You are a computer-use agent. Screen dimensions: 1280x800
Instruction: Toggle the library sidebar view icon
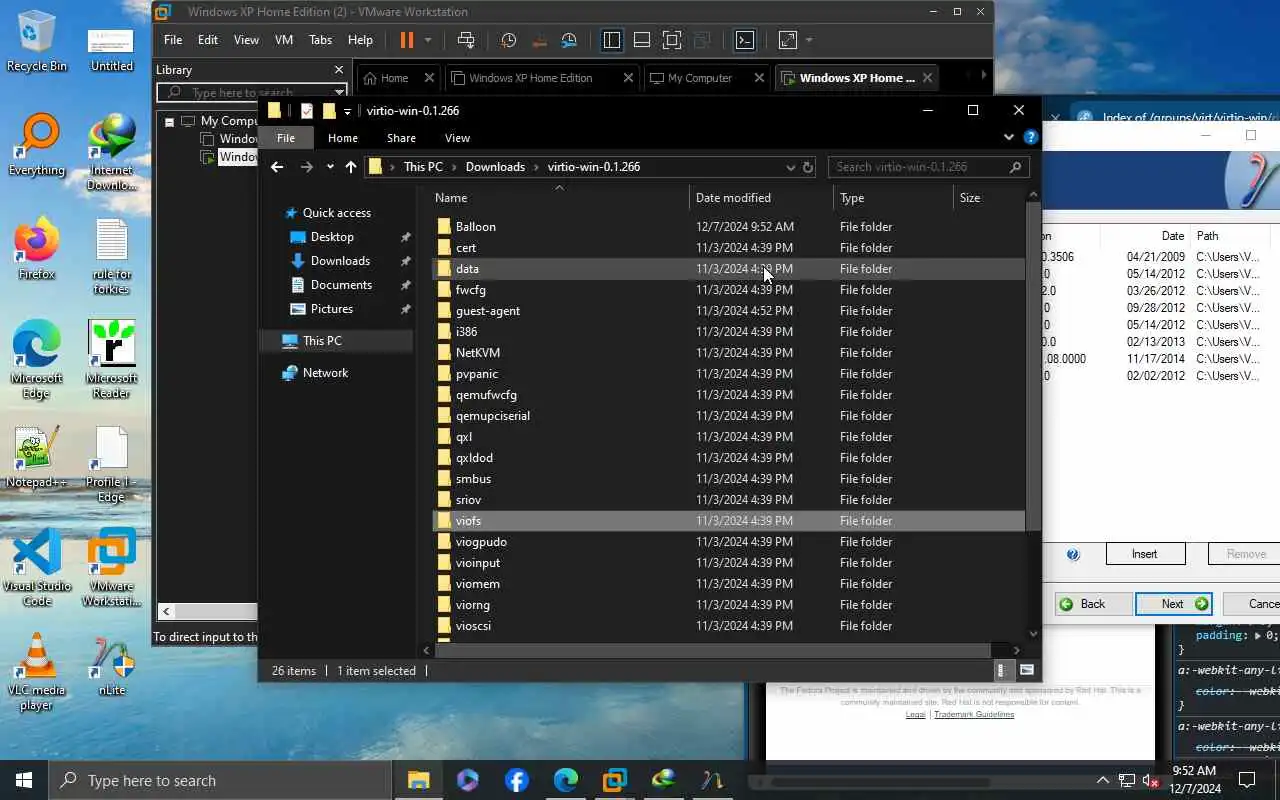612,40
